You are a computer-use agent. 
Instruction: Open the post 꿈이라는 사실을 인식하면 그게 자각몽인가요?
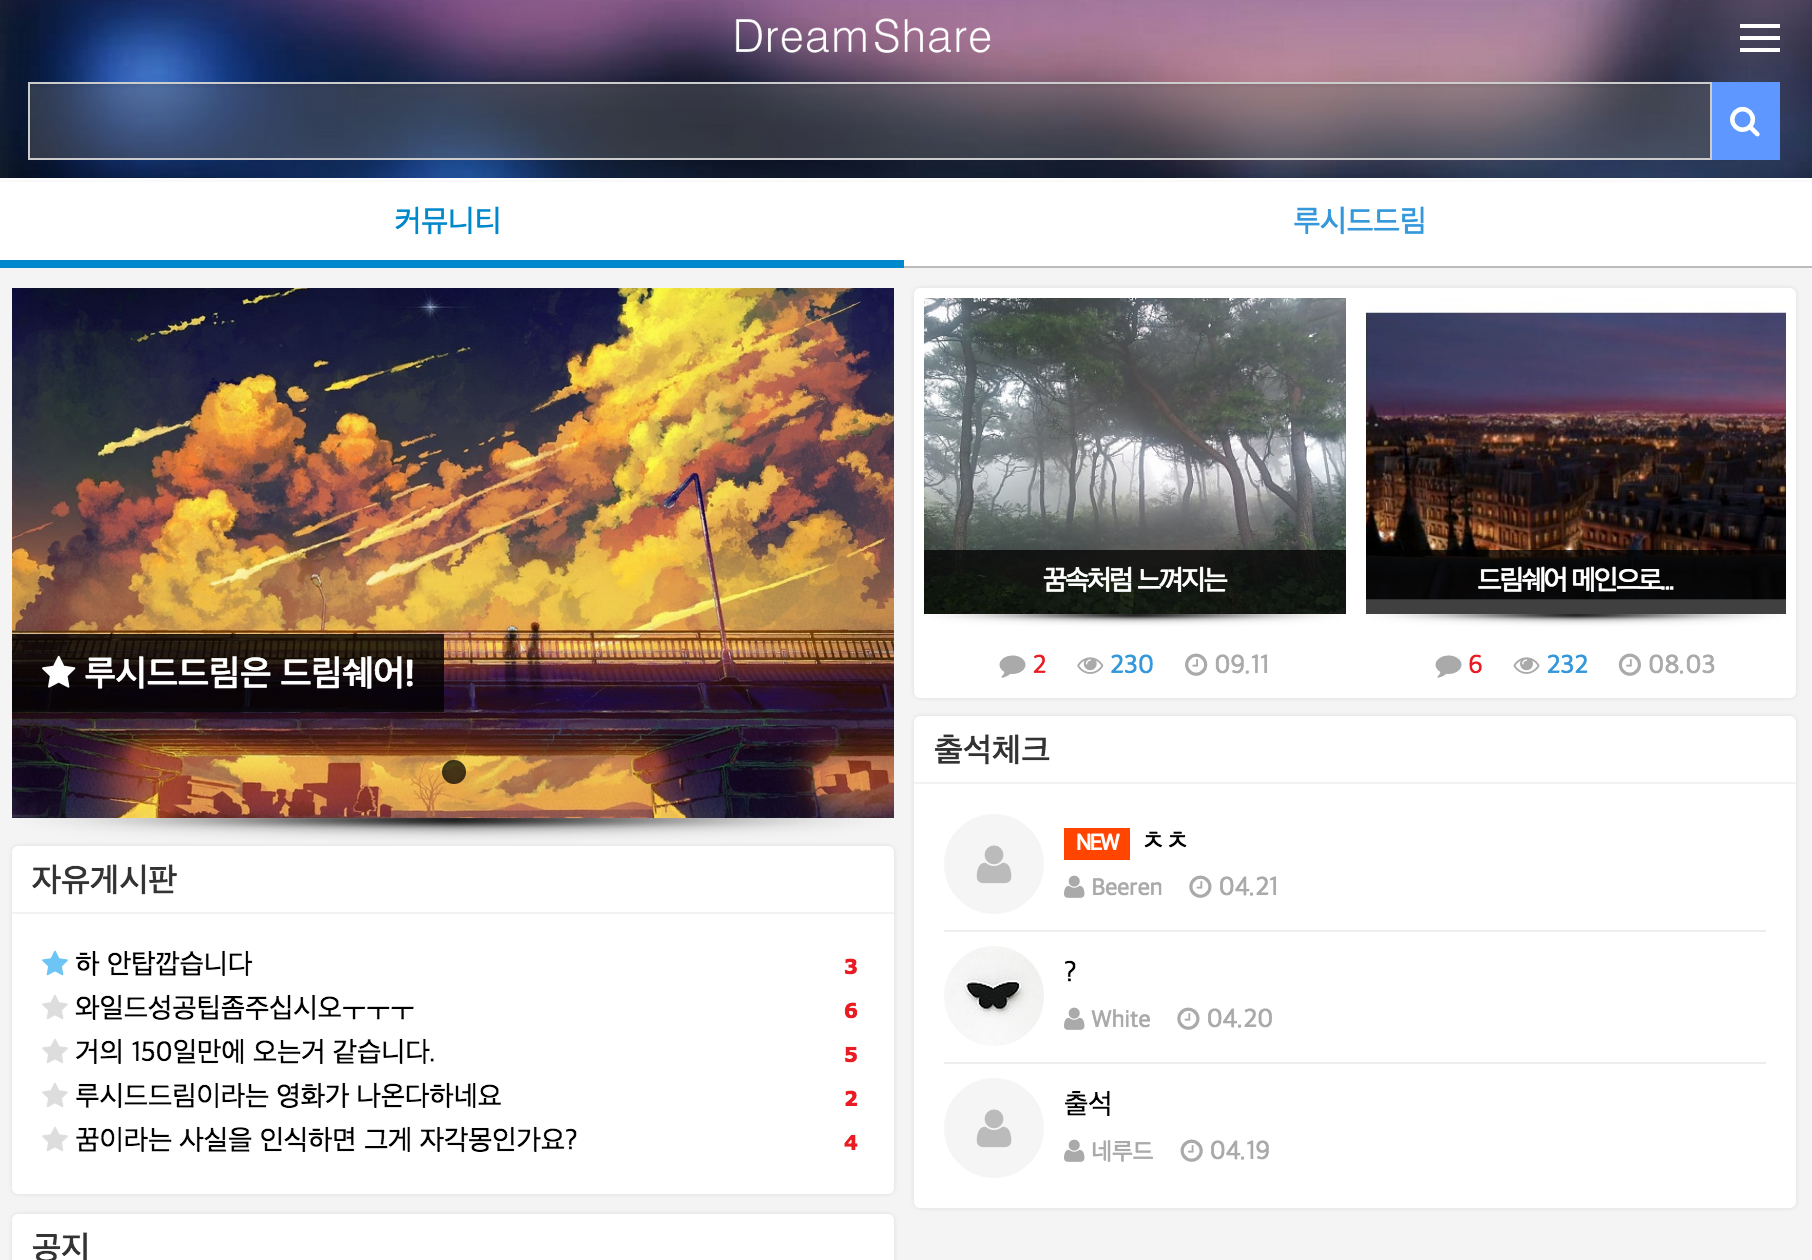pyautogui.click(x=327, y=1139)
